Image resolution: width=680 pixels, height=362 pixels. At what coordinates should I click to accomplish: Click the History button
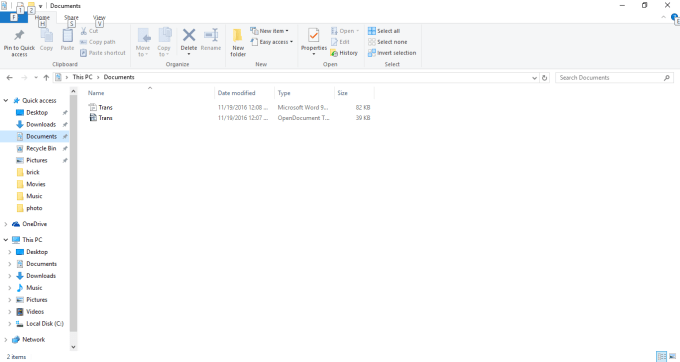point(344,53)
